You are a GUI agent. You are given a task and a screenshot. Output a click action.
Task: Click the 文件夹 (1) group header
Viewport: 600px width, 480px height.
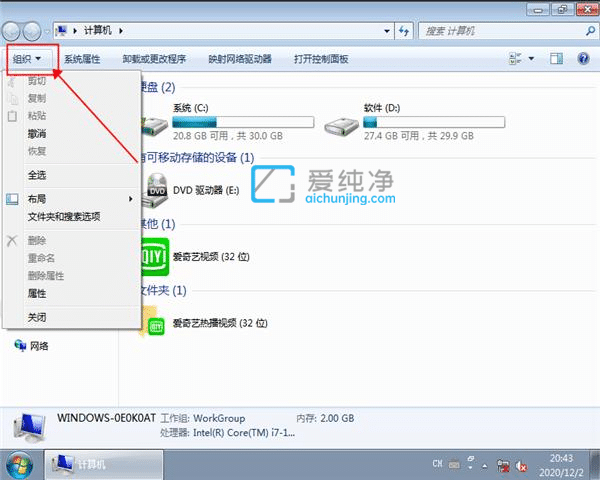pos(163,290)
